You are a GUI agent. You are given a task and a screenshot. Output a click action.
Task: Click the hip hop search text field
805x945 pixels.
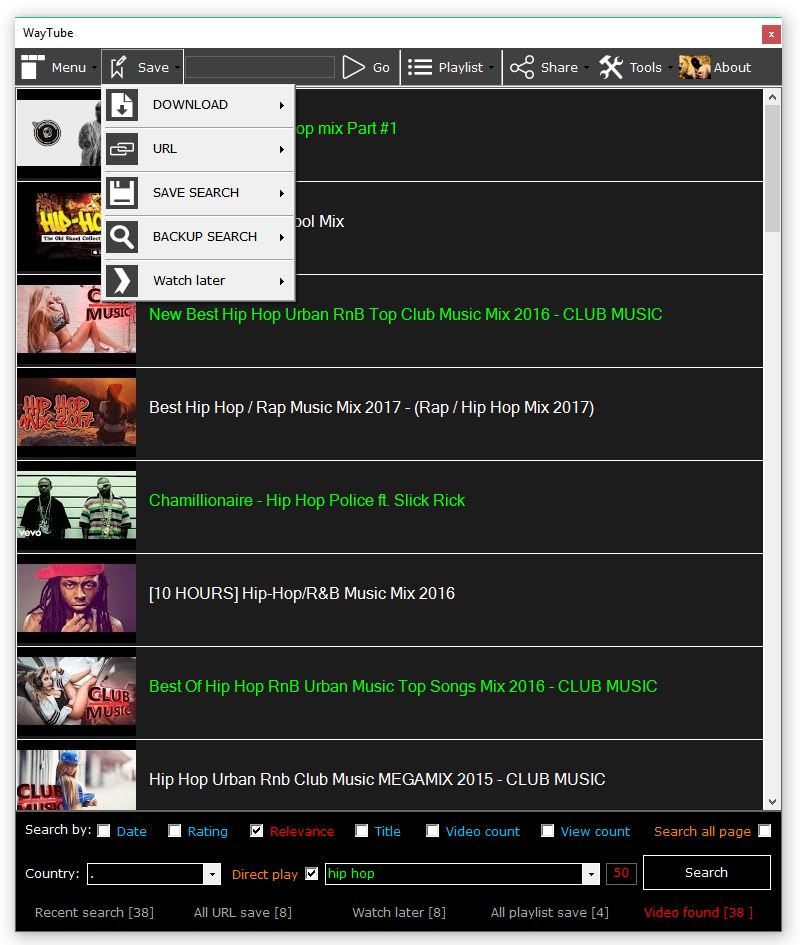pyautogui.click(x=454, y=874)
